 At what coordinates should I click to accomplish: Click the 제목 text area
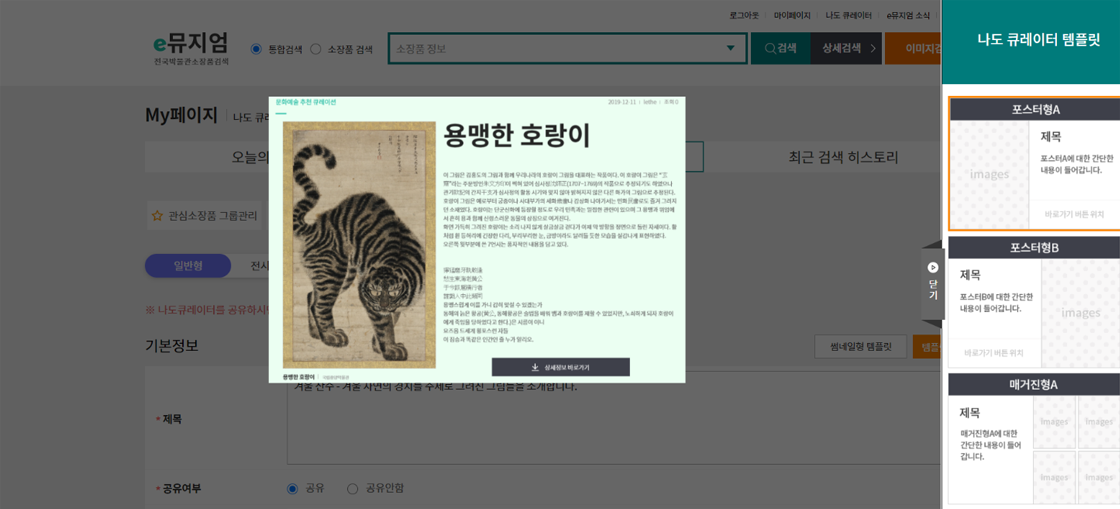614,418
